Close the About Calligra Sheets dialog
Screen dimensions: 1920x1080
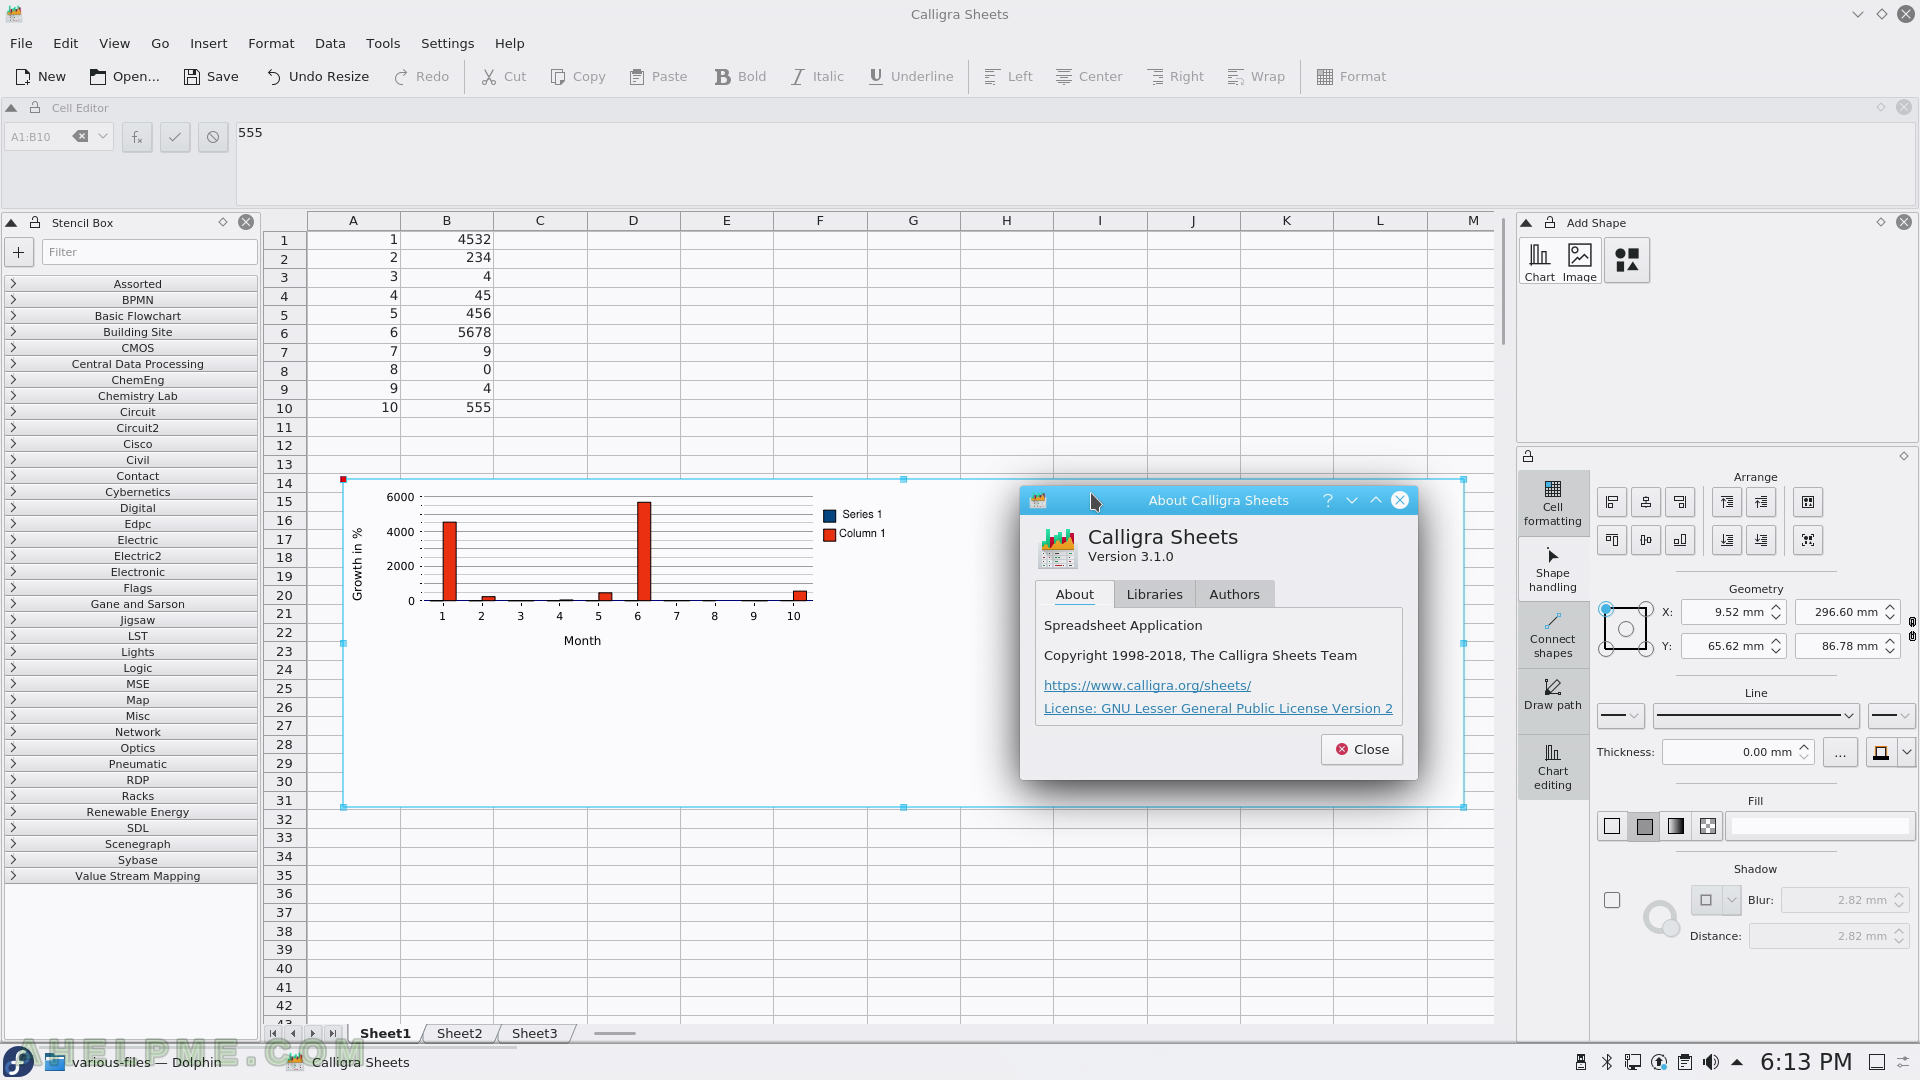pos(1362,749)
